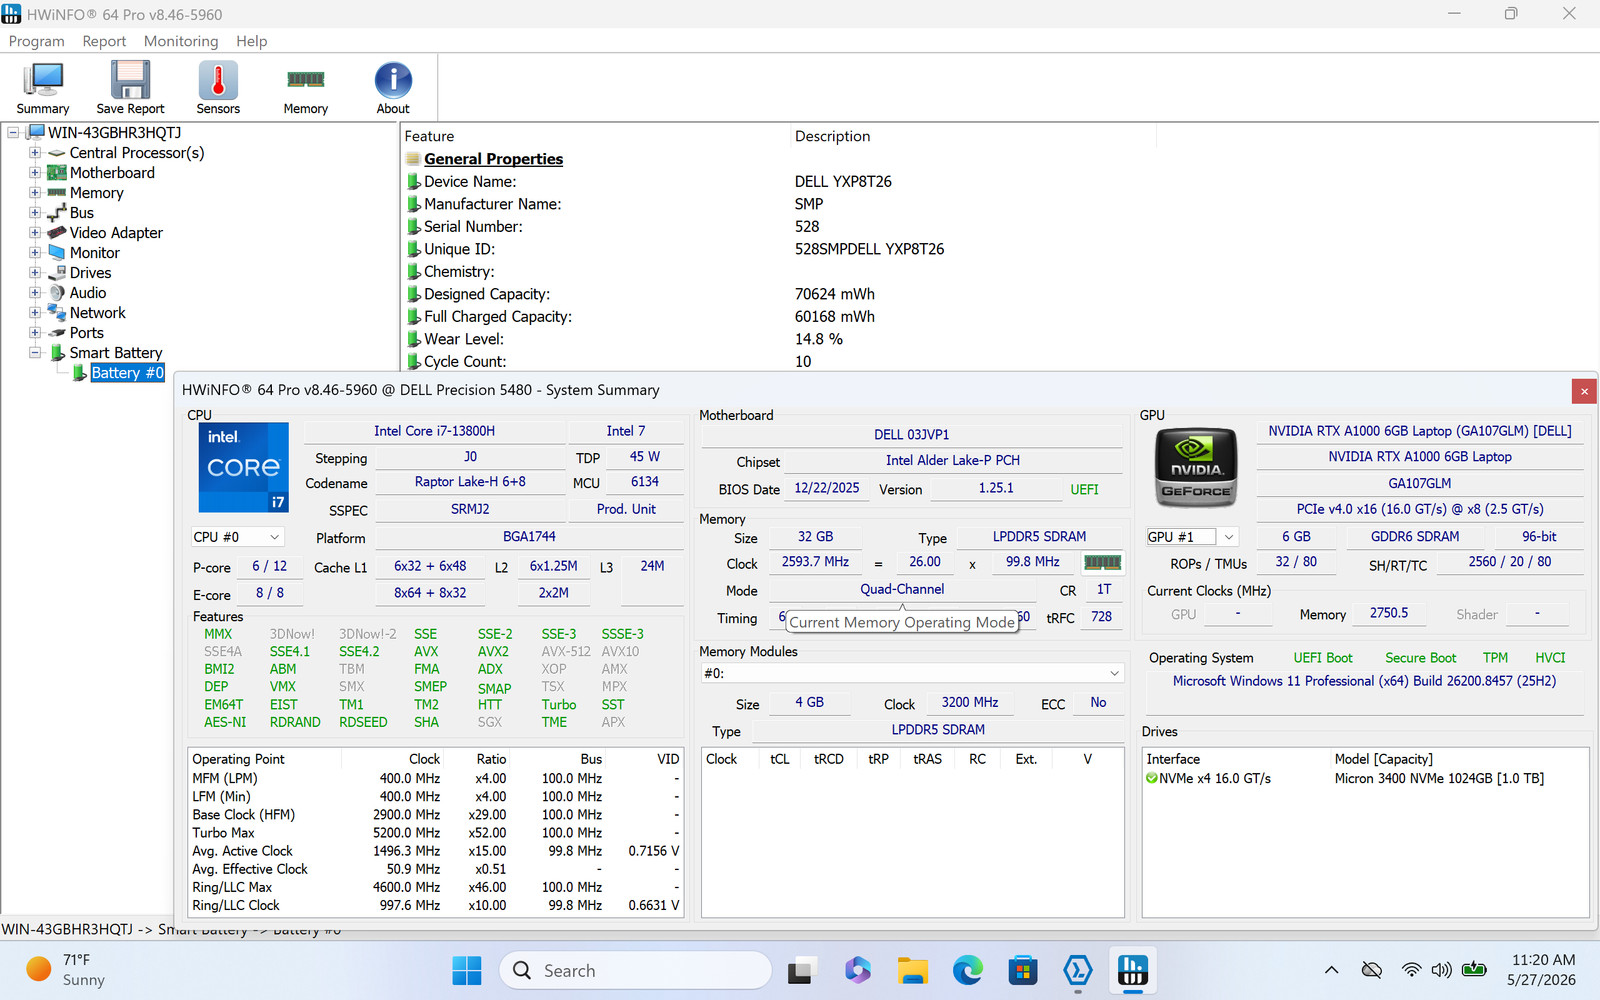Click the Monitor tree icon
Image resolution: width=1600 pixels, height=1000 pixels.
coord(57,253)
